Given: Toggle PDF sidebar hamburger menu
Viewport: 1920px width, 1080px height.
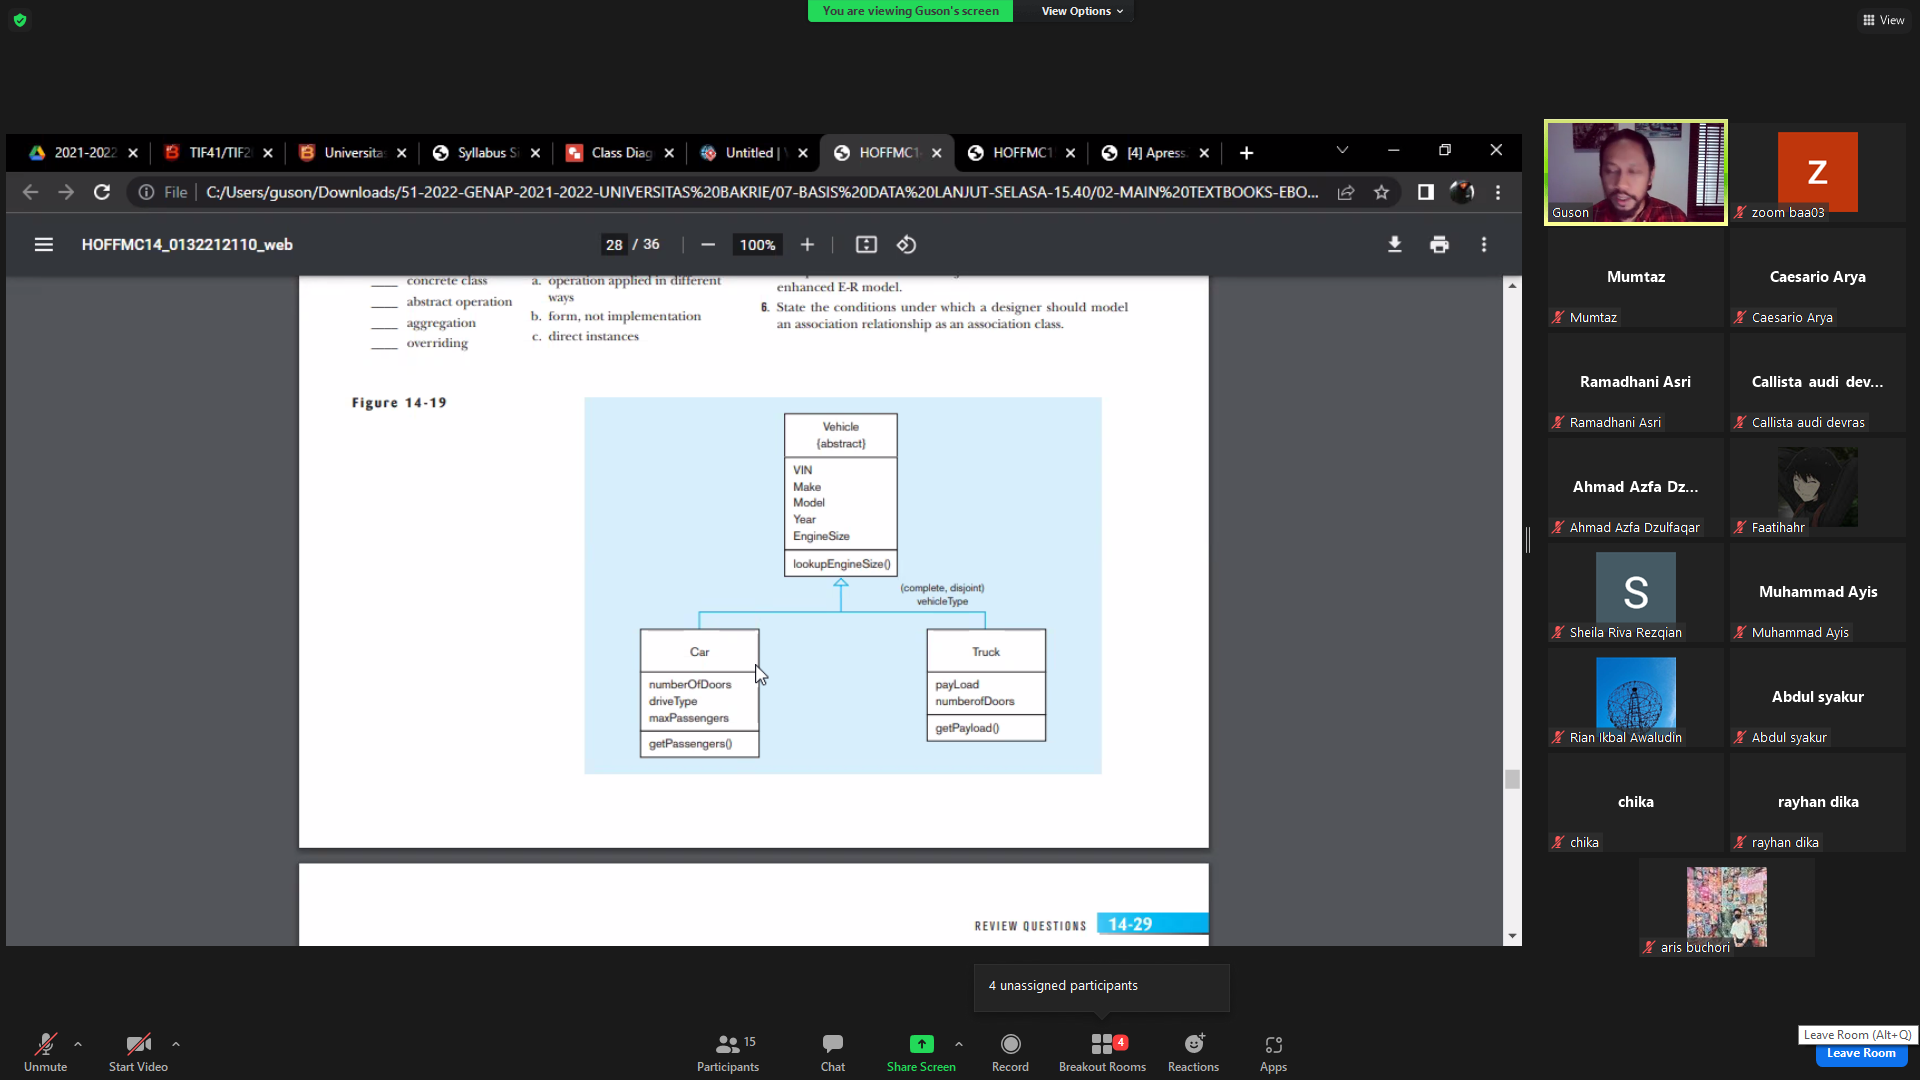Looking at the screenshot, I should click(x=44, y=245).
